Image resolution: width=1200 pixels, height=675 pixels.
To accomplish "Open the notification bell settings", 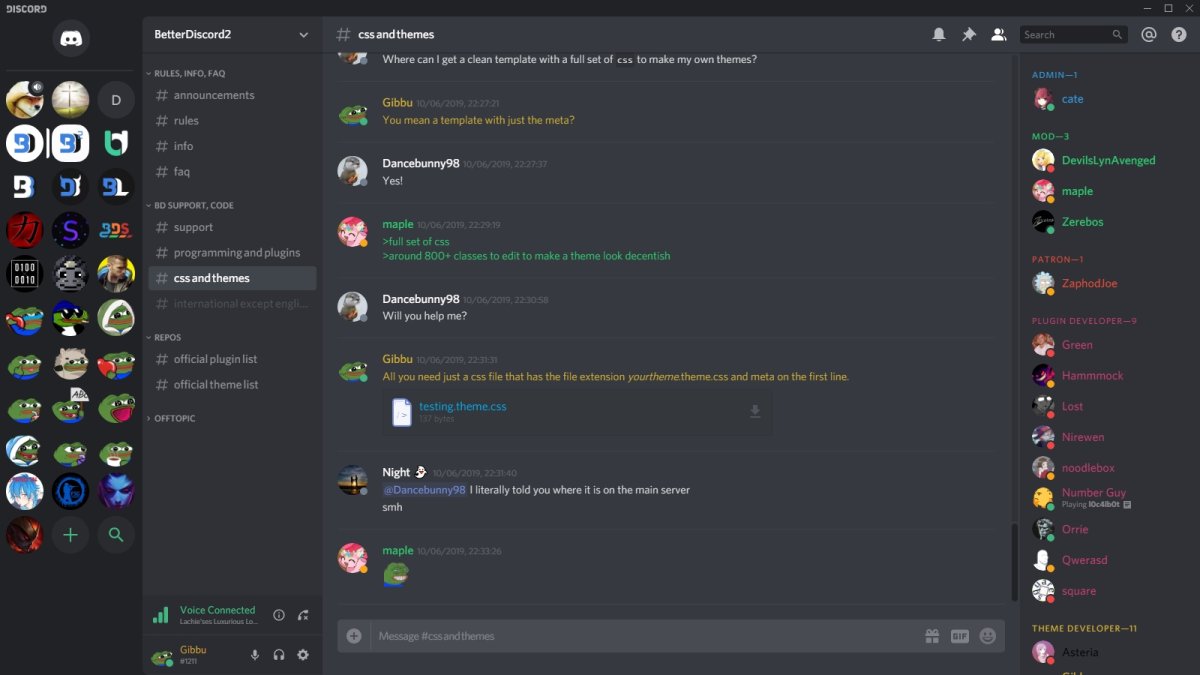I will point(939,34).
